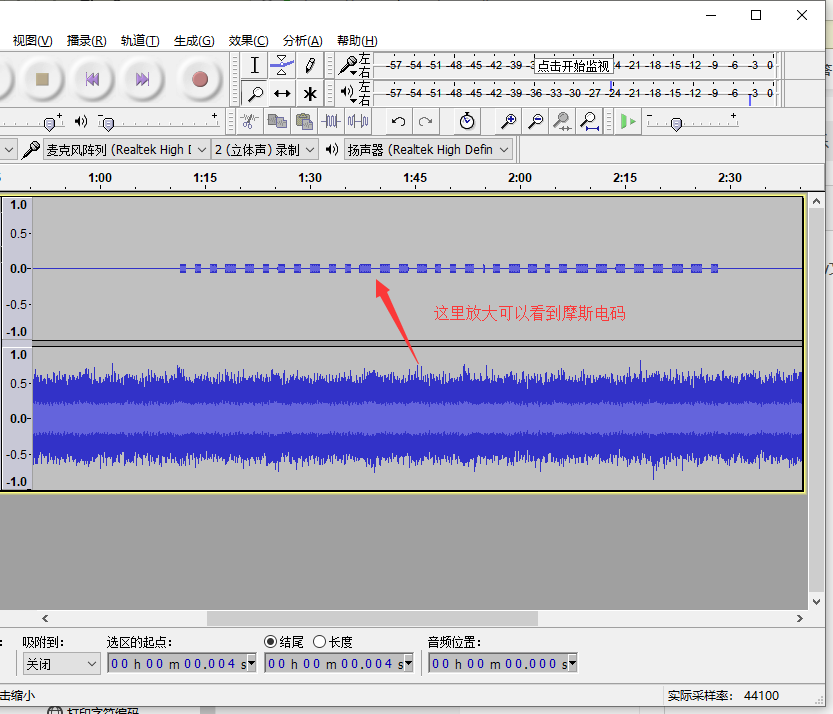Select the Draw pencil tool

[310, 65]
